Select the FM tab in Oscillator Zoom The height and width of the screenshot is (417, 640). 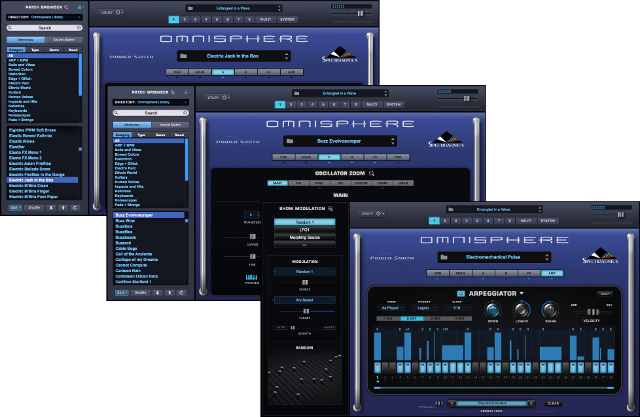click(x=298, y=183)
